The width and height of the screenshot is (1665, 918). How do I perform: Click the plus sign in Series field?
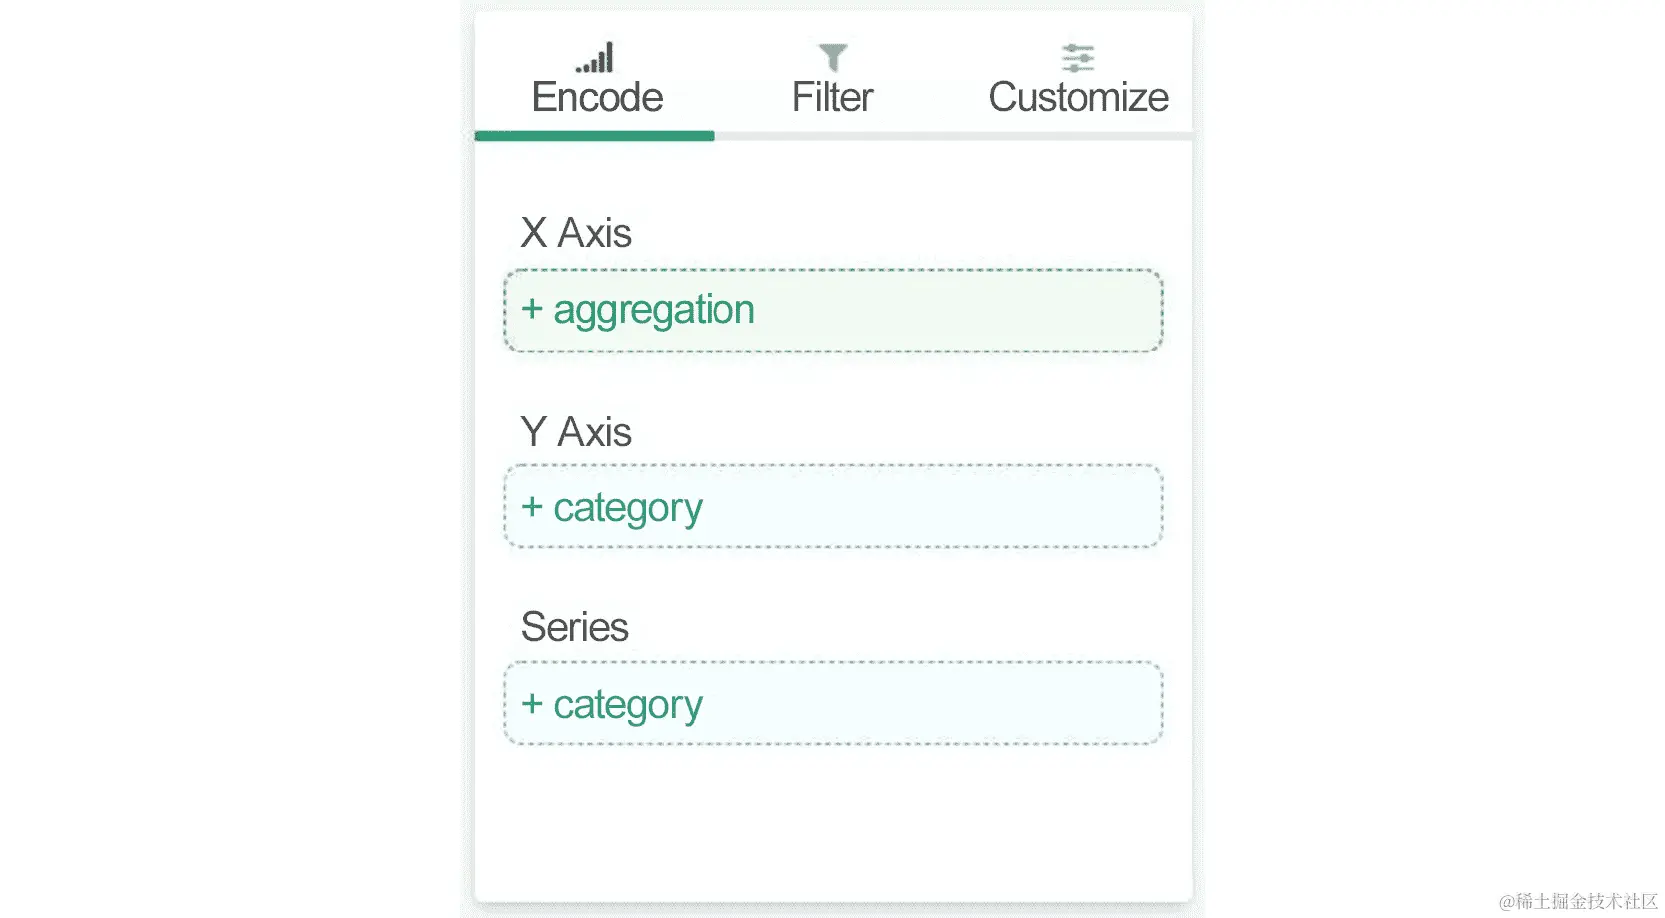click(532, 704)
